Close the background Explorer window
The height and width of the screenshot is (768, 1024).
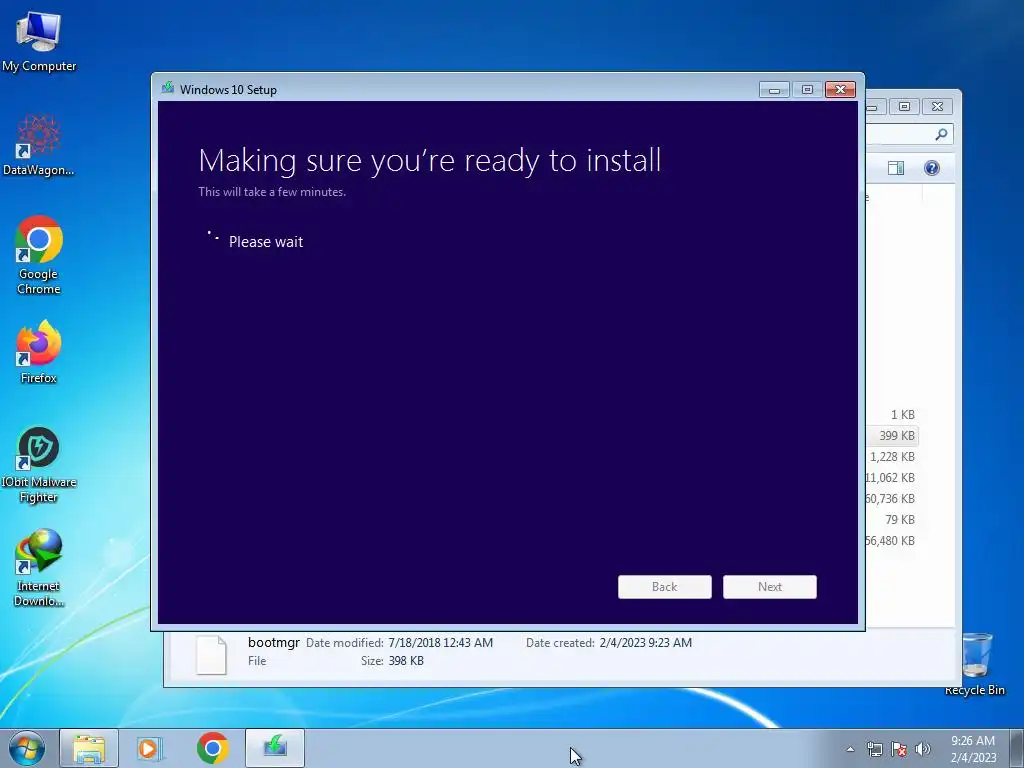938,106
